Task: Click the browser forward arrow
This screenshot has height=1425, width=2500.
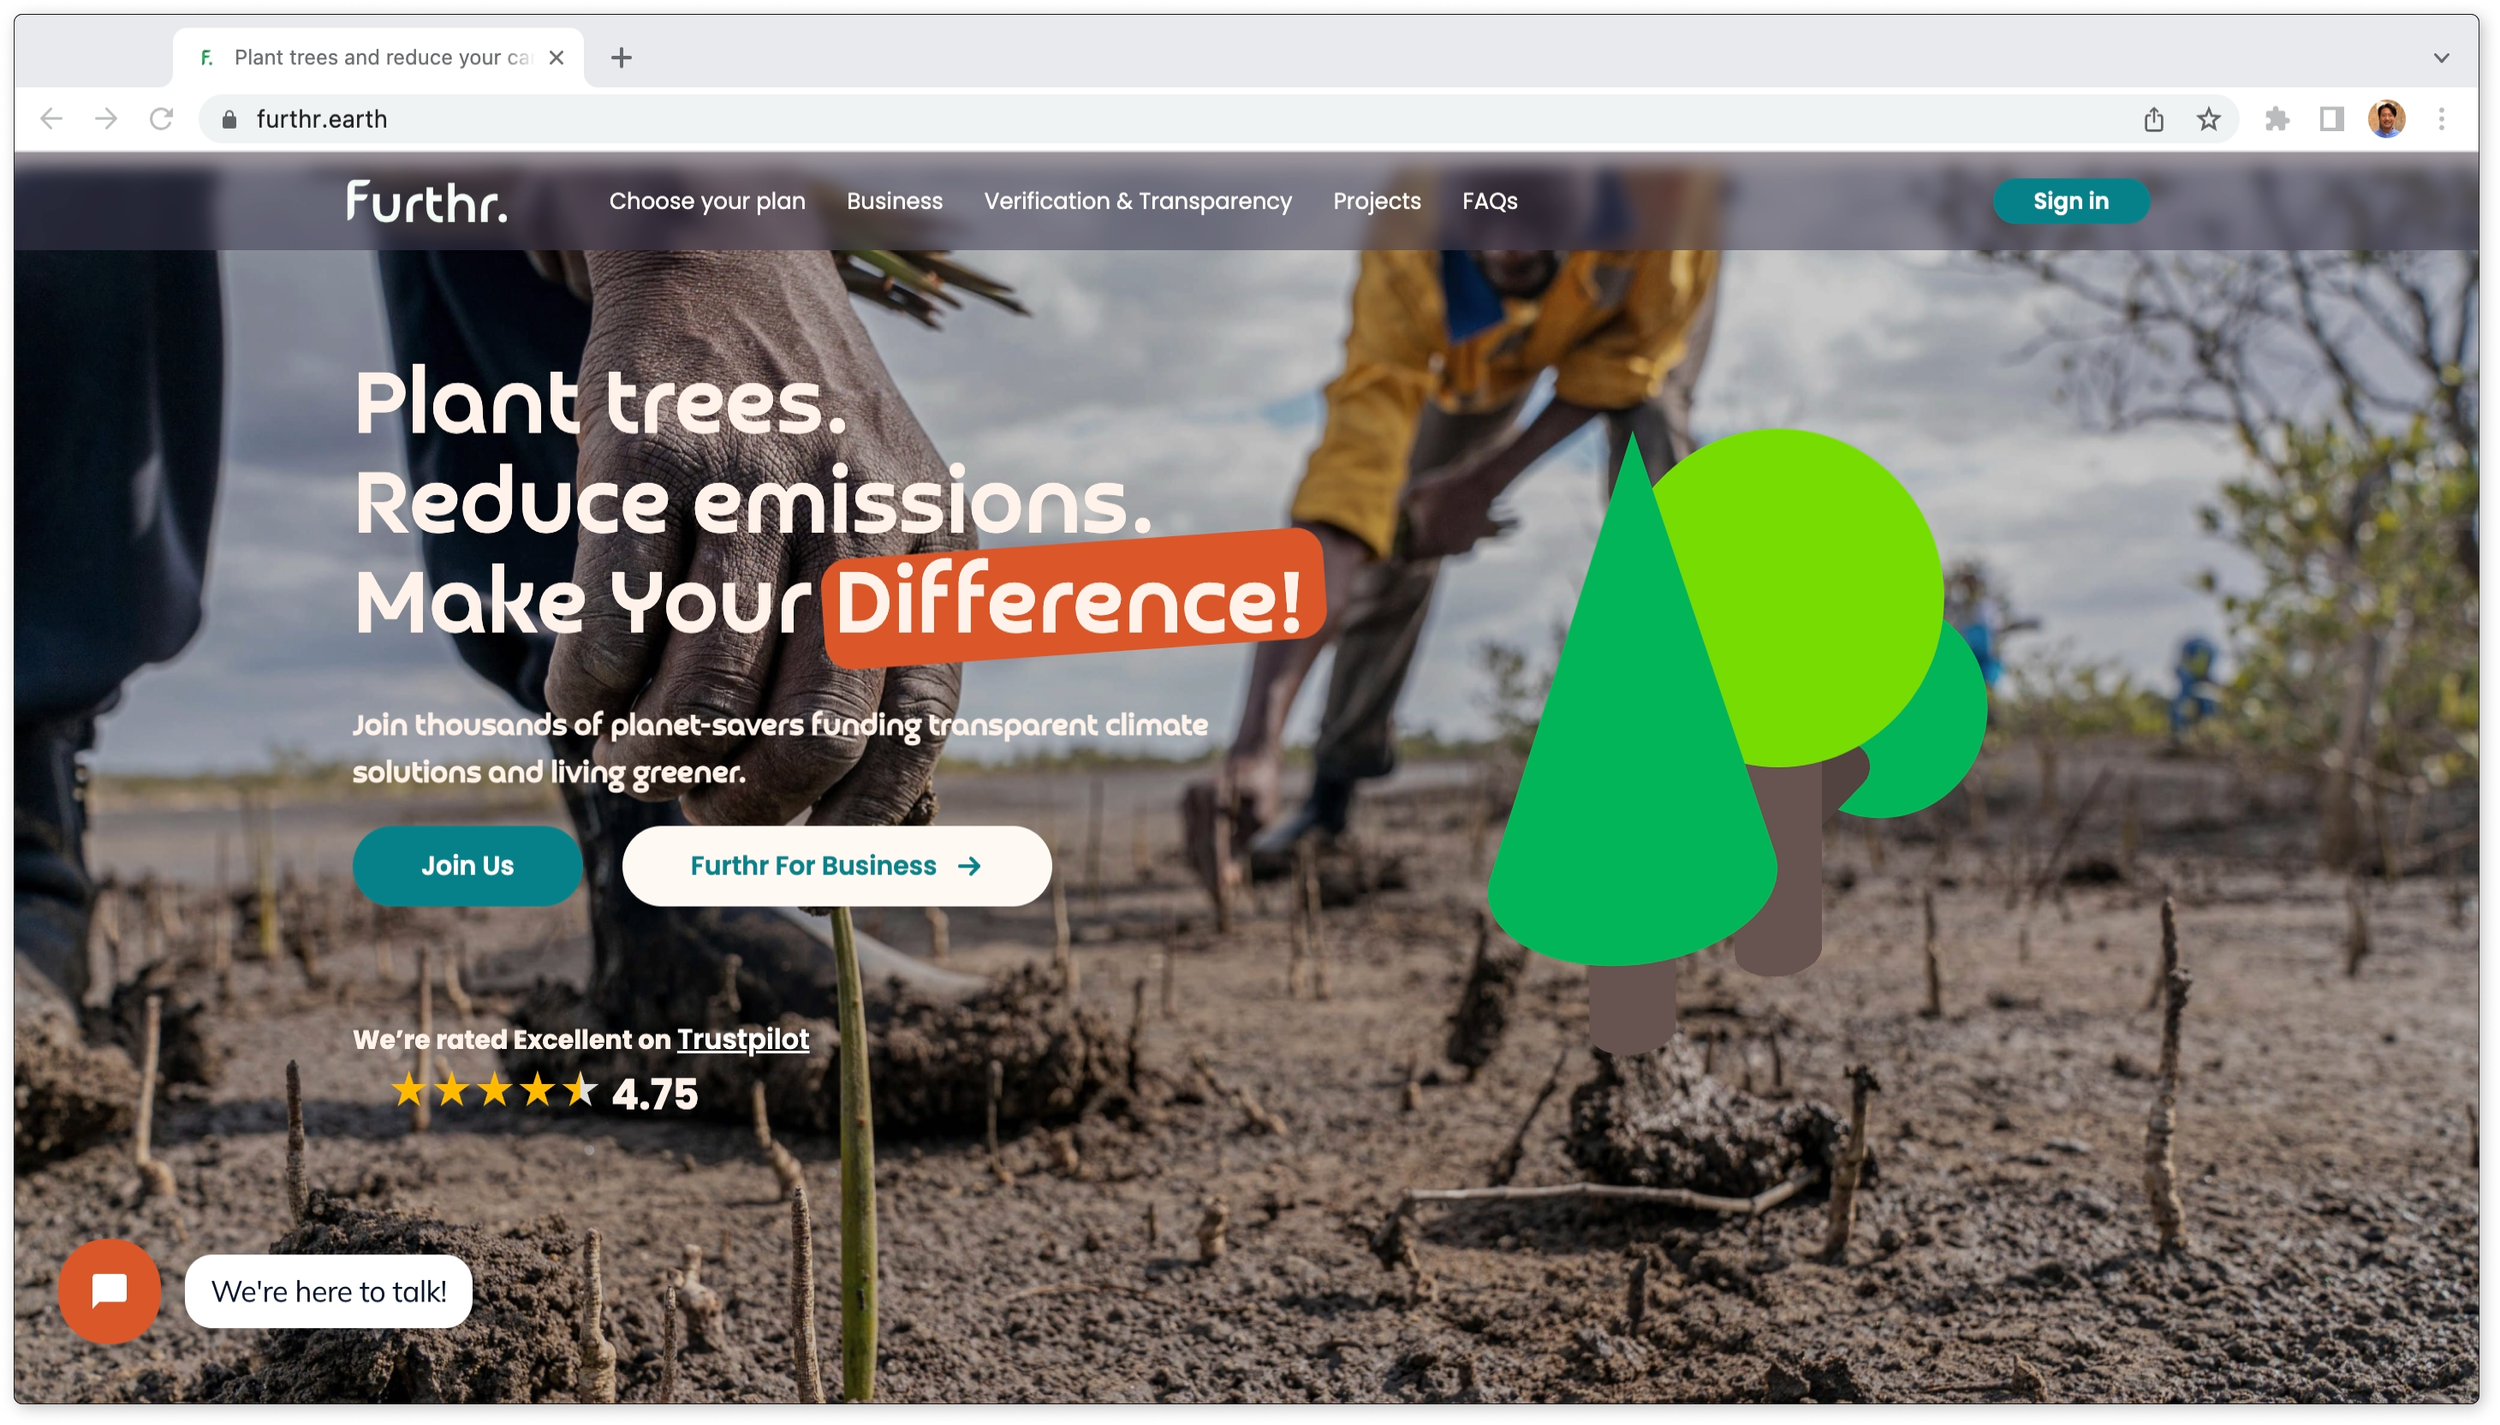Action: (106, 119)
